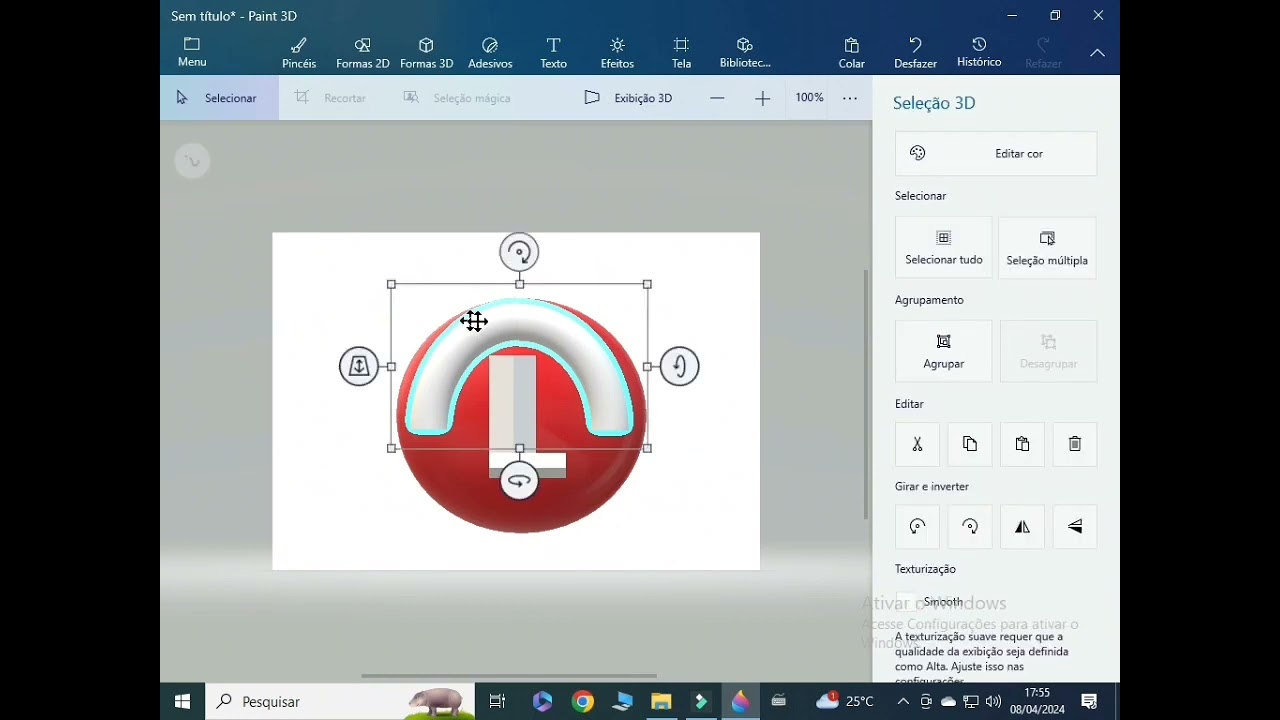This screenshot has height=720, width=1280.
Task: Cut selection with the scissors icon
Action: click(x=917, y=444)
